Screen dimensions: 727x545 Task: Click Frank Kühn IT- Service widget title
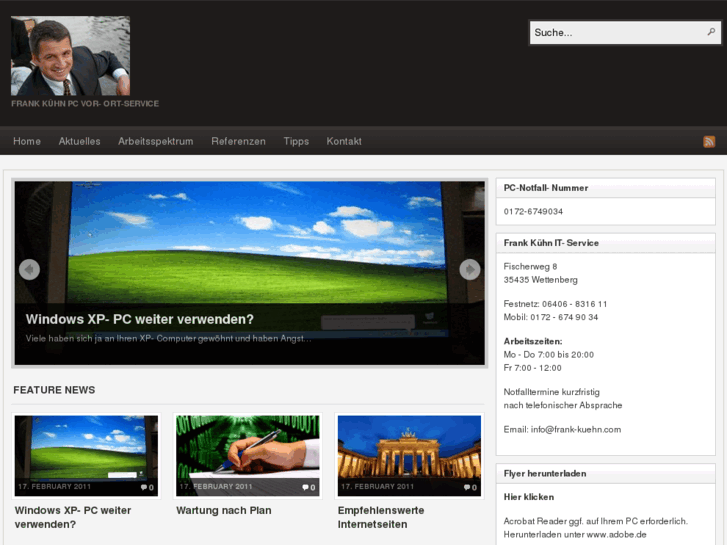[551, 243]
